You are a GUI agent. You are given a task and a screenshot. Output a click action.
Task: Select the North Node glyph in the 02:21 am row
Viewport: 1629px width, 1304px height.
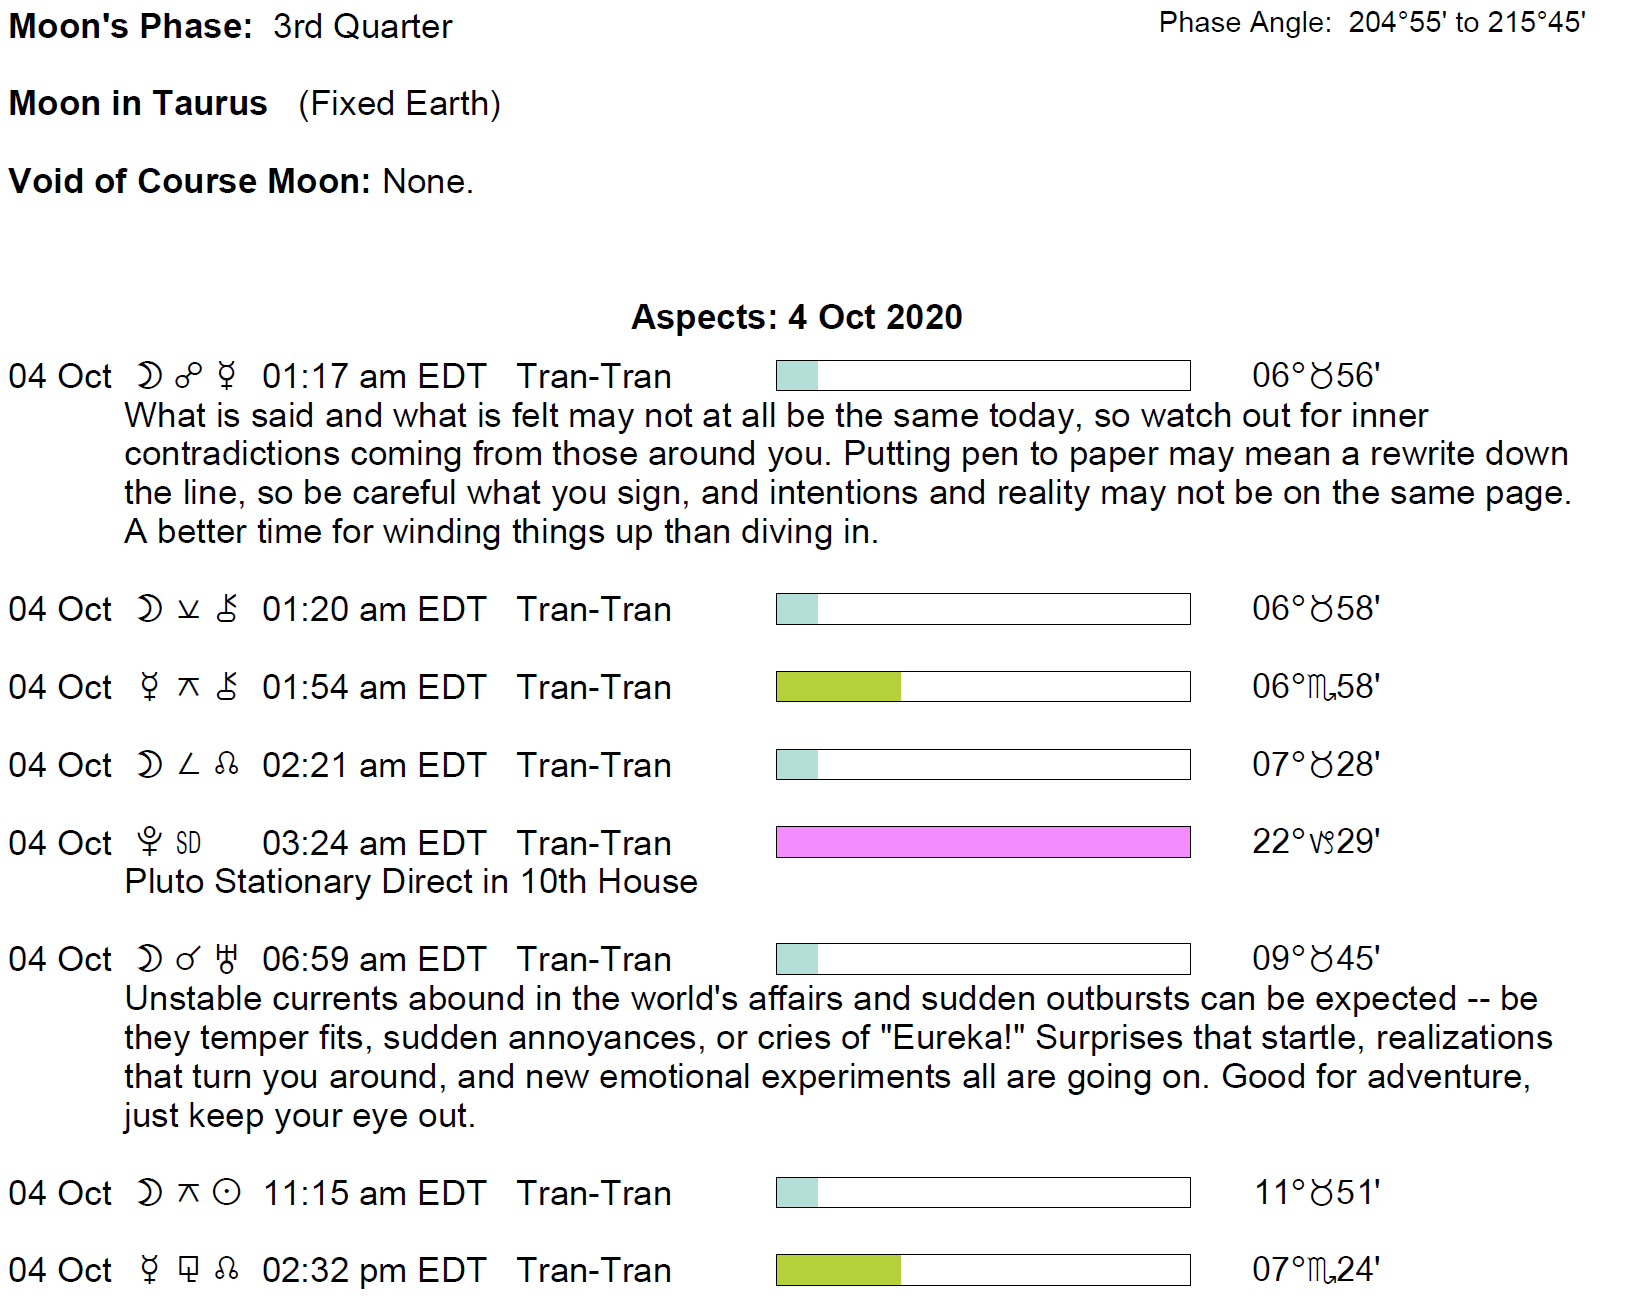(227, 765)
